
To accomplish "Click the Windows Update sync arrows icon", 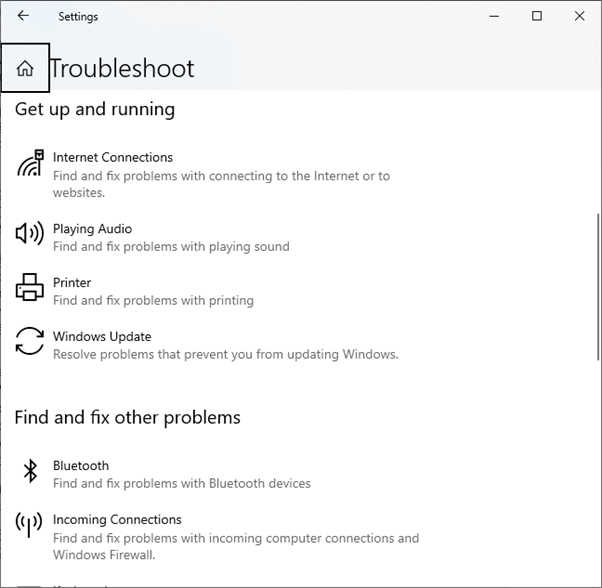I will 30,341.
